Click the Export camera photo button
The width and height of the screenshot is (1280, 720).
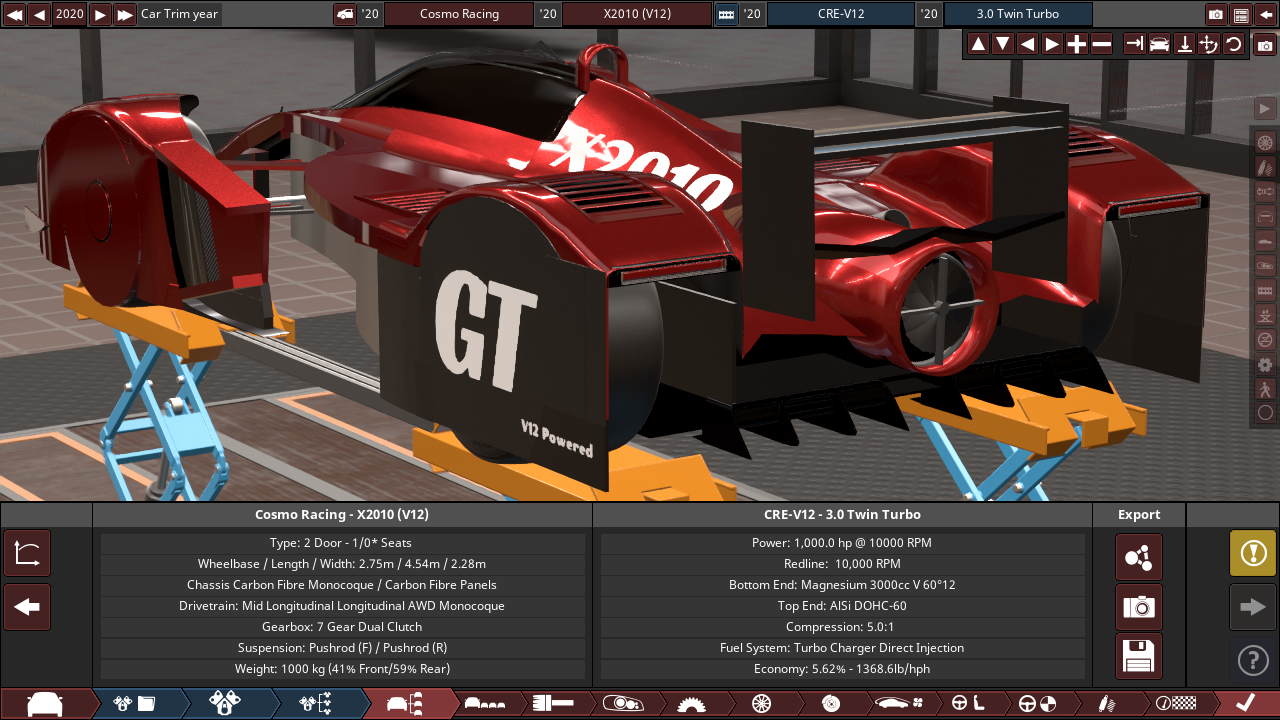tap(1139, 607)
